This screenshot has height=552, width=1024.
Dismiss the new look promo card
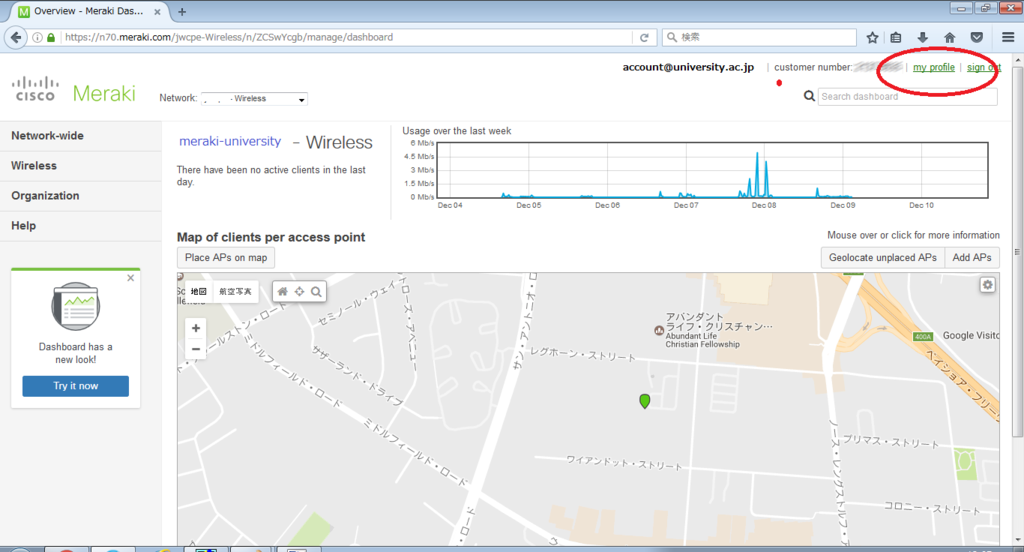point(131,278)
